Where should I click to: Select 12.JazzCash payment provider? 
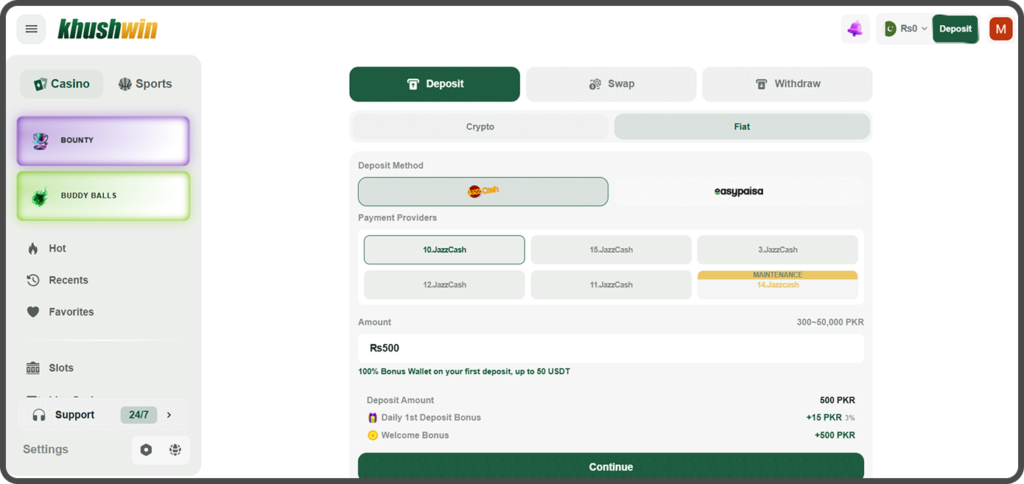pyautogui.click(x=444, y=285)
